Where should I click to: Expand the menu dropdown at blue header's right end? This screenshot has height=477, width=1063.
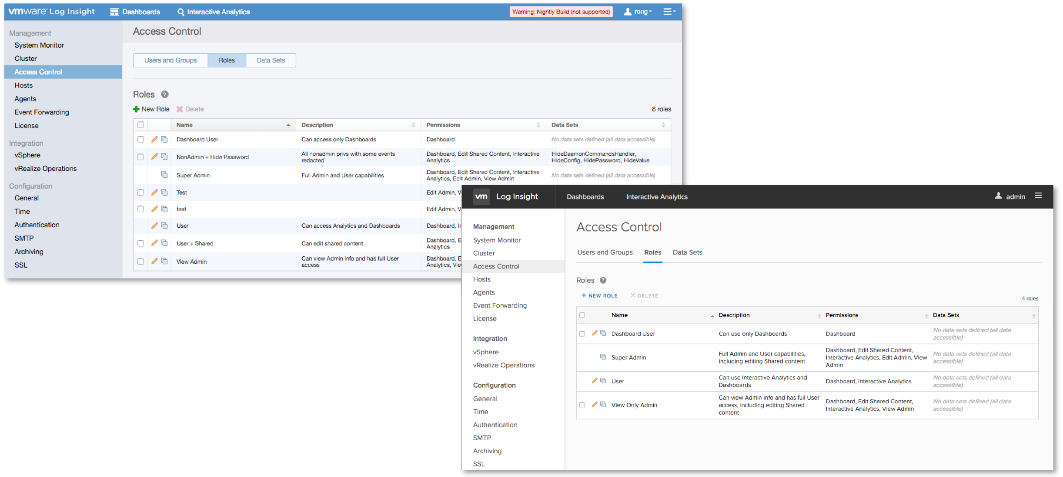pyautogui.click(x=669, y=12)
